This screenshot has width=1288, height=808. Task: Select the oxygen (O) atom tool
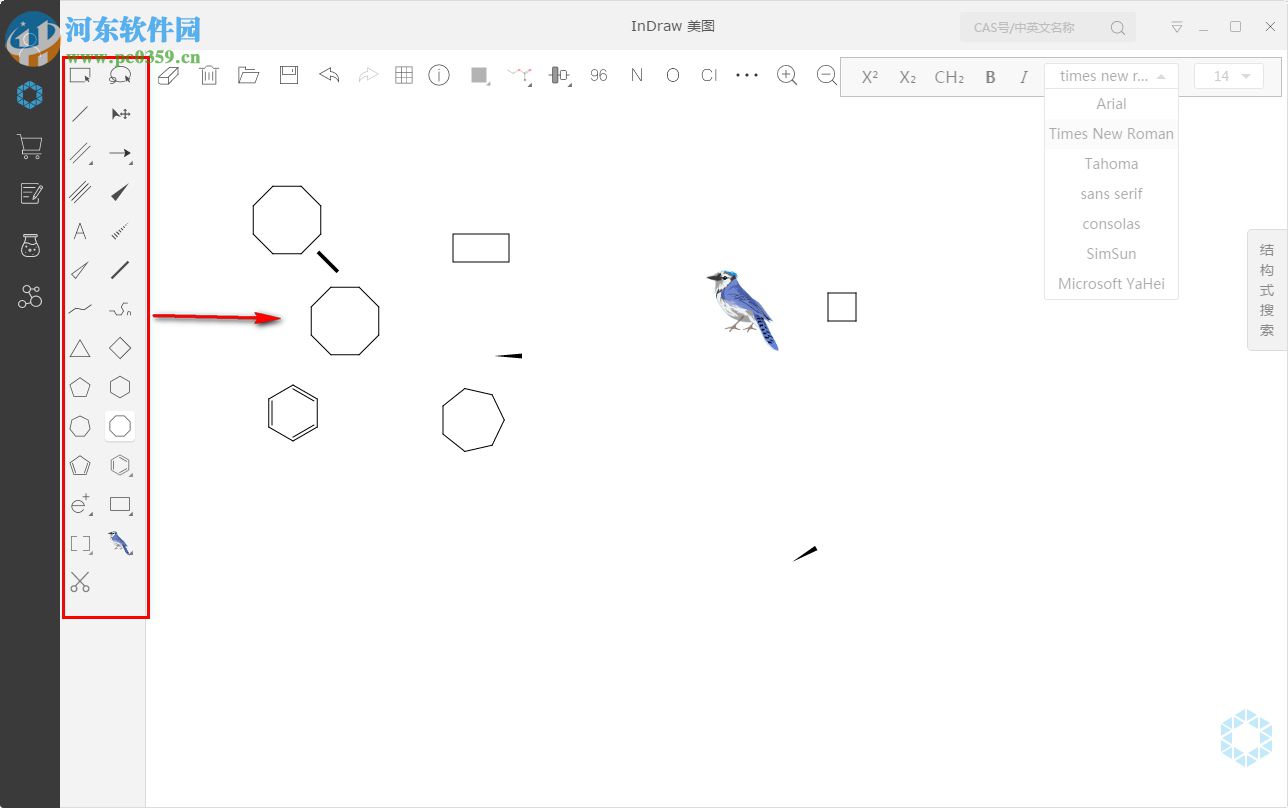click(672, 75)
